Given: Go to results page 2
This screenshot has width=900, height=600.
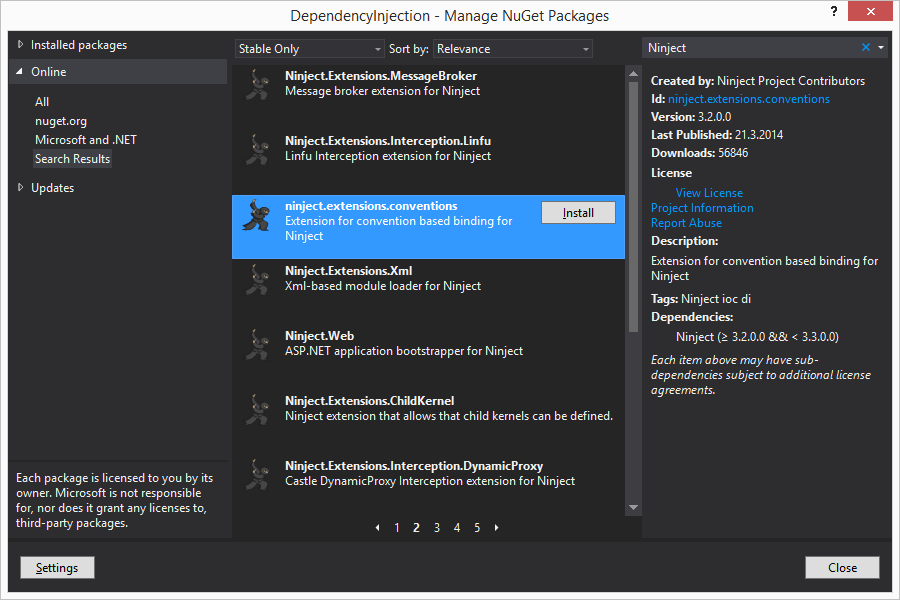Looking at the screenshot, I should [x=416, y=528].
